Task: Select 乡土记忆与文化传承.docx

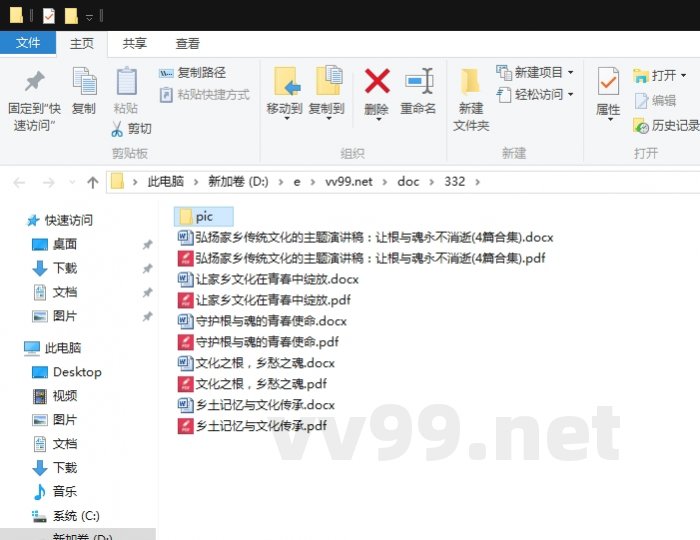Action: 257,405
